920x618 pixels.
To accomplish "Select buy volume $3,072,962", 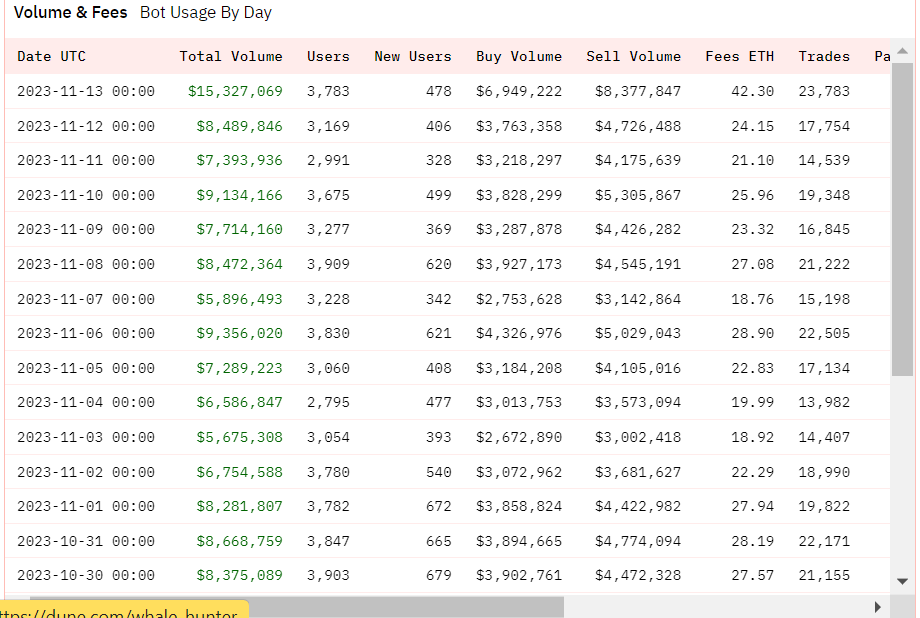I will click(519, 472).
